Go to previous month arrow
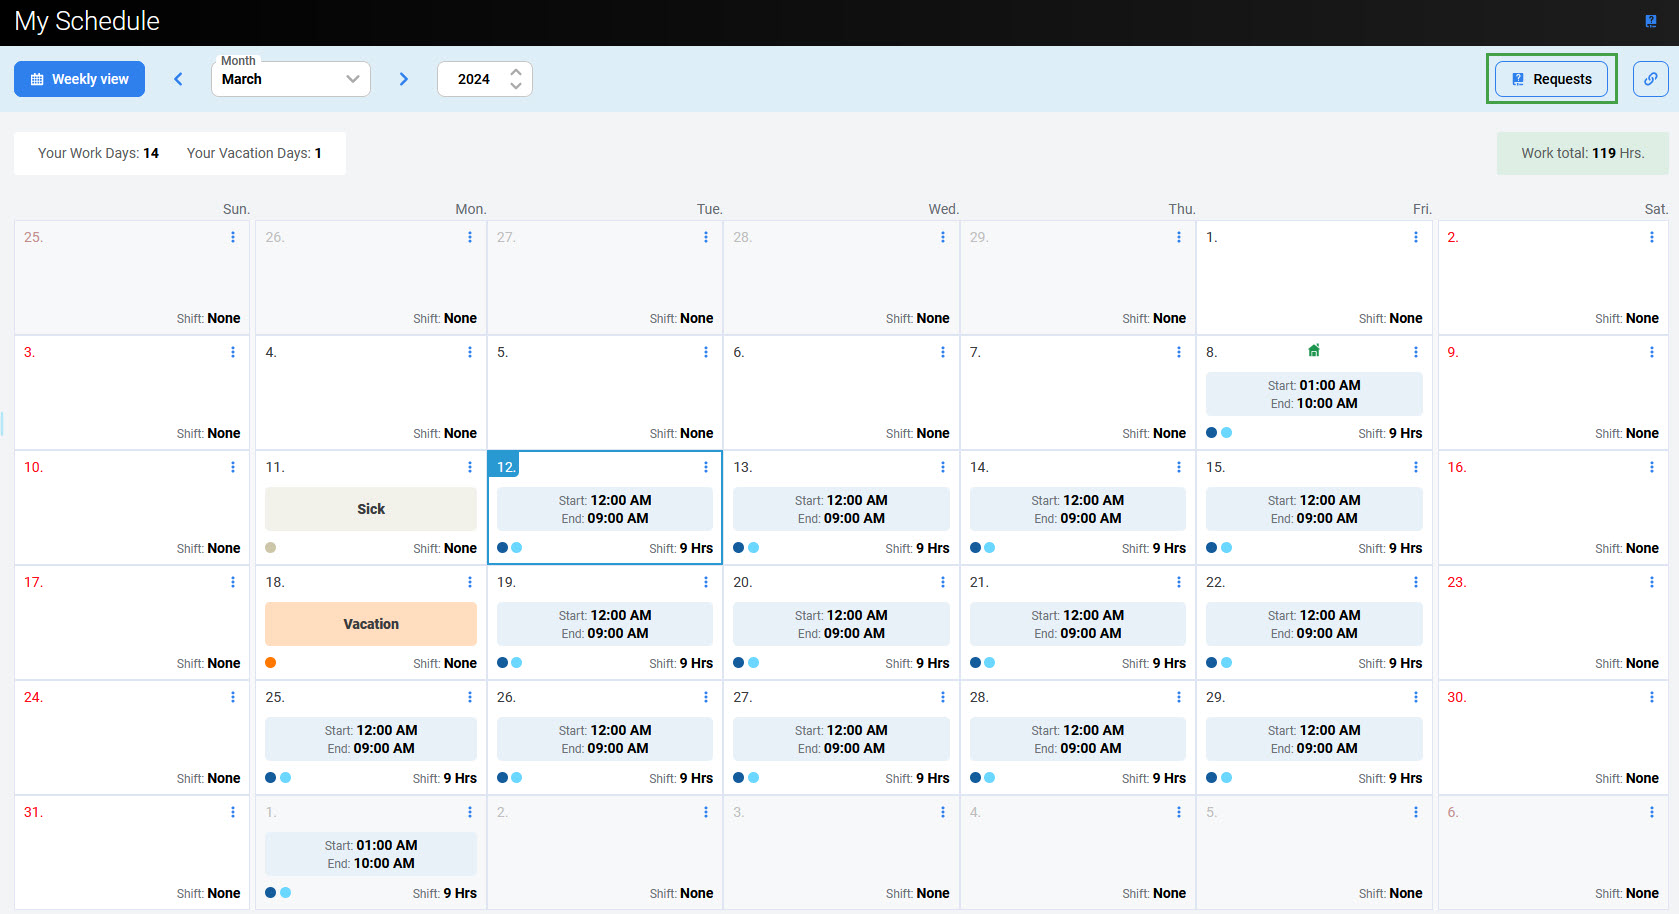This screenshot has height=914, width=1679. tap(178, 79)
